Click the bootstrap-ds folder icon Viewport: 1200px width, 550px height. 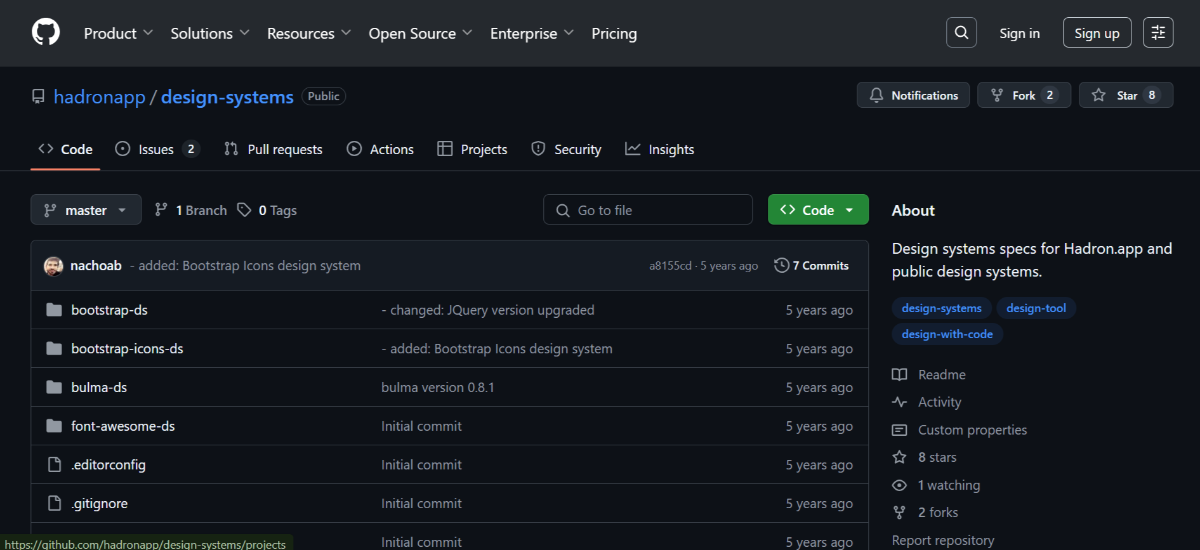[54, 310]
